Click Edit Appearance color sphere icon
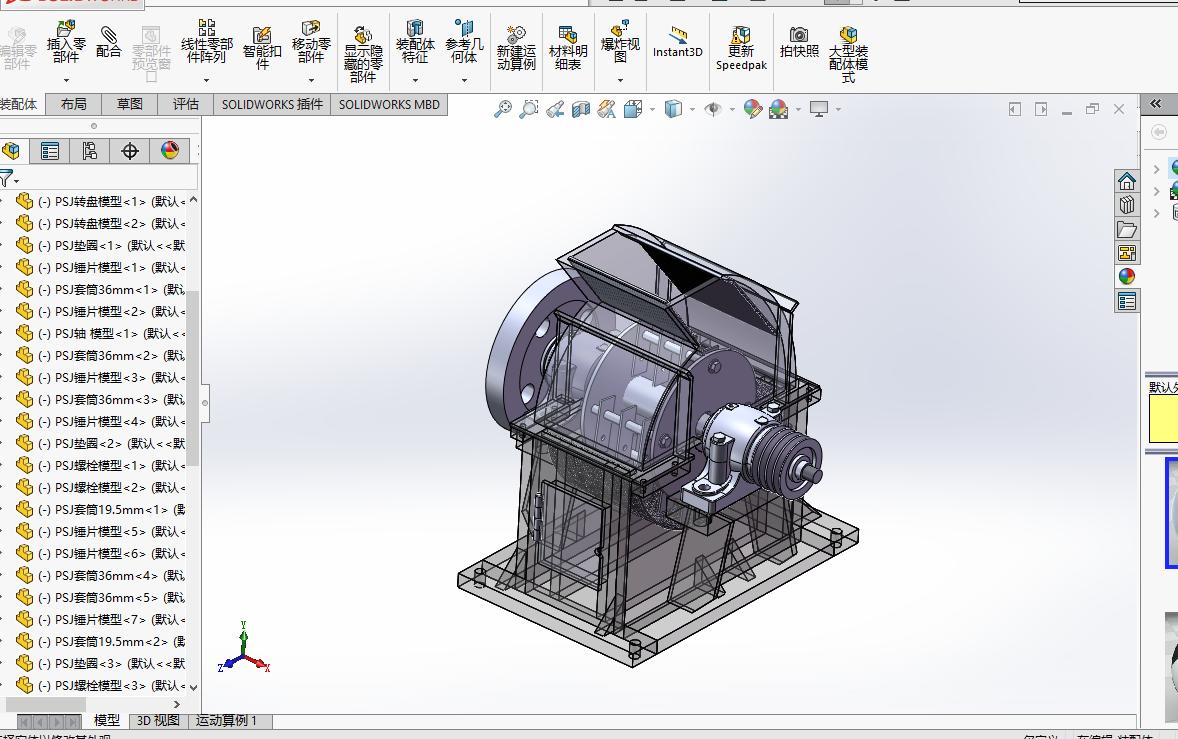The height and width of the screenshot is (739, 1178). pyautogui.click(x=753, y=109)
